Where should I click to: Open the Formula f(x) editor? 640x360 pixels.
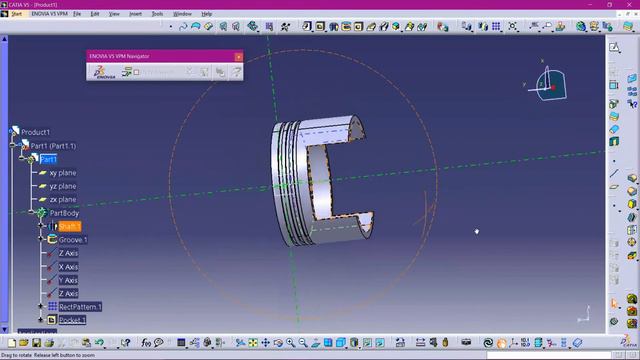[146, 343]
